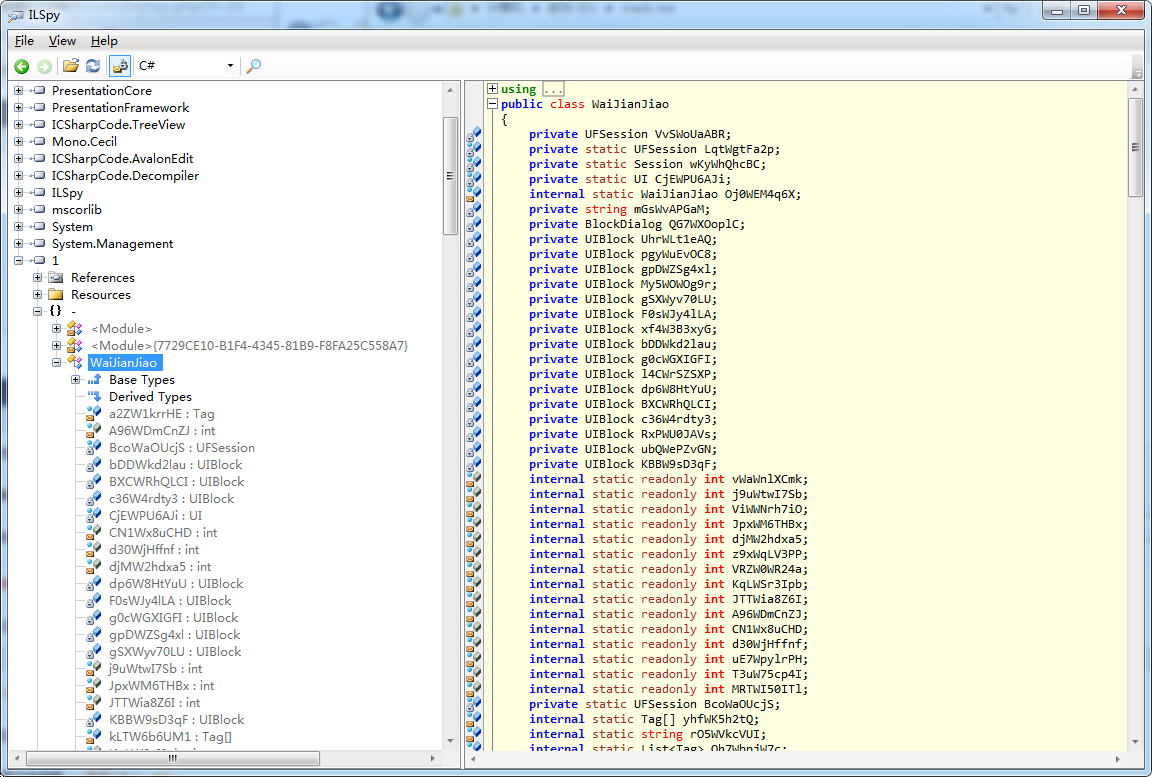The width and height of the screenshot is (1152, 777).
Task: Click the Resources folder icon
Action: point(56,294)
